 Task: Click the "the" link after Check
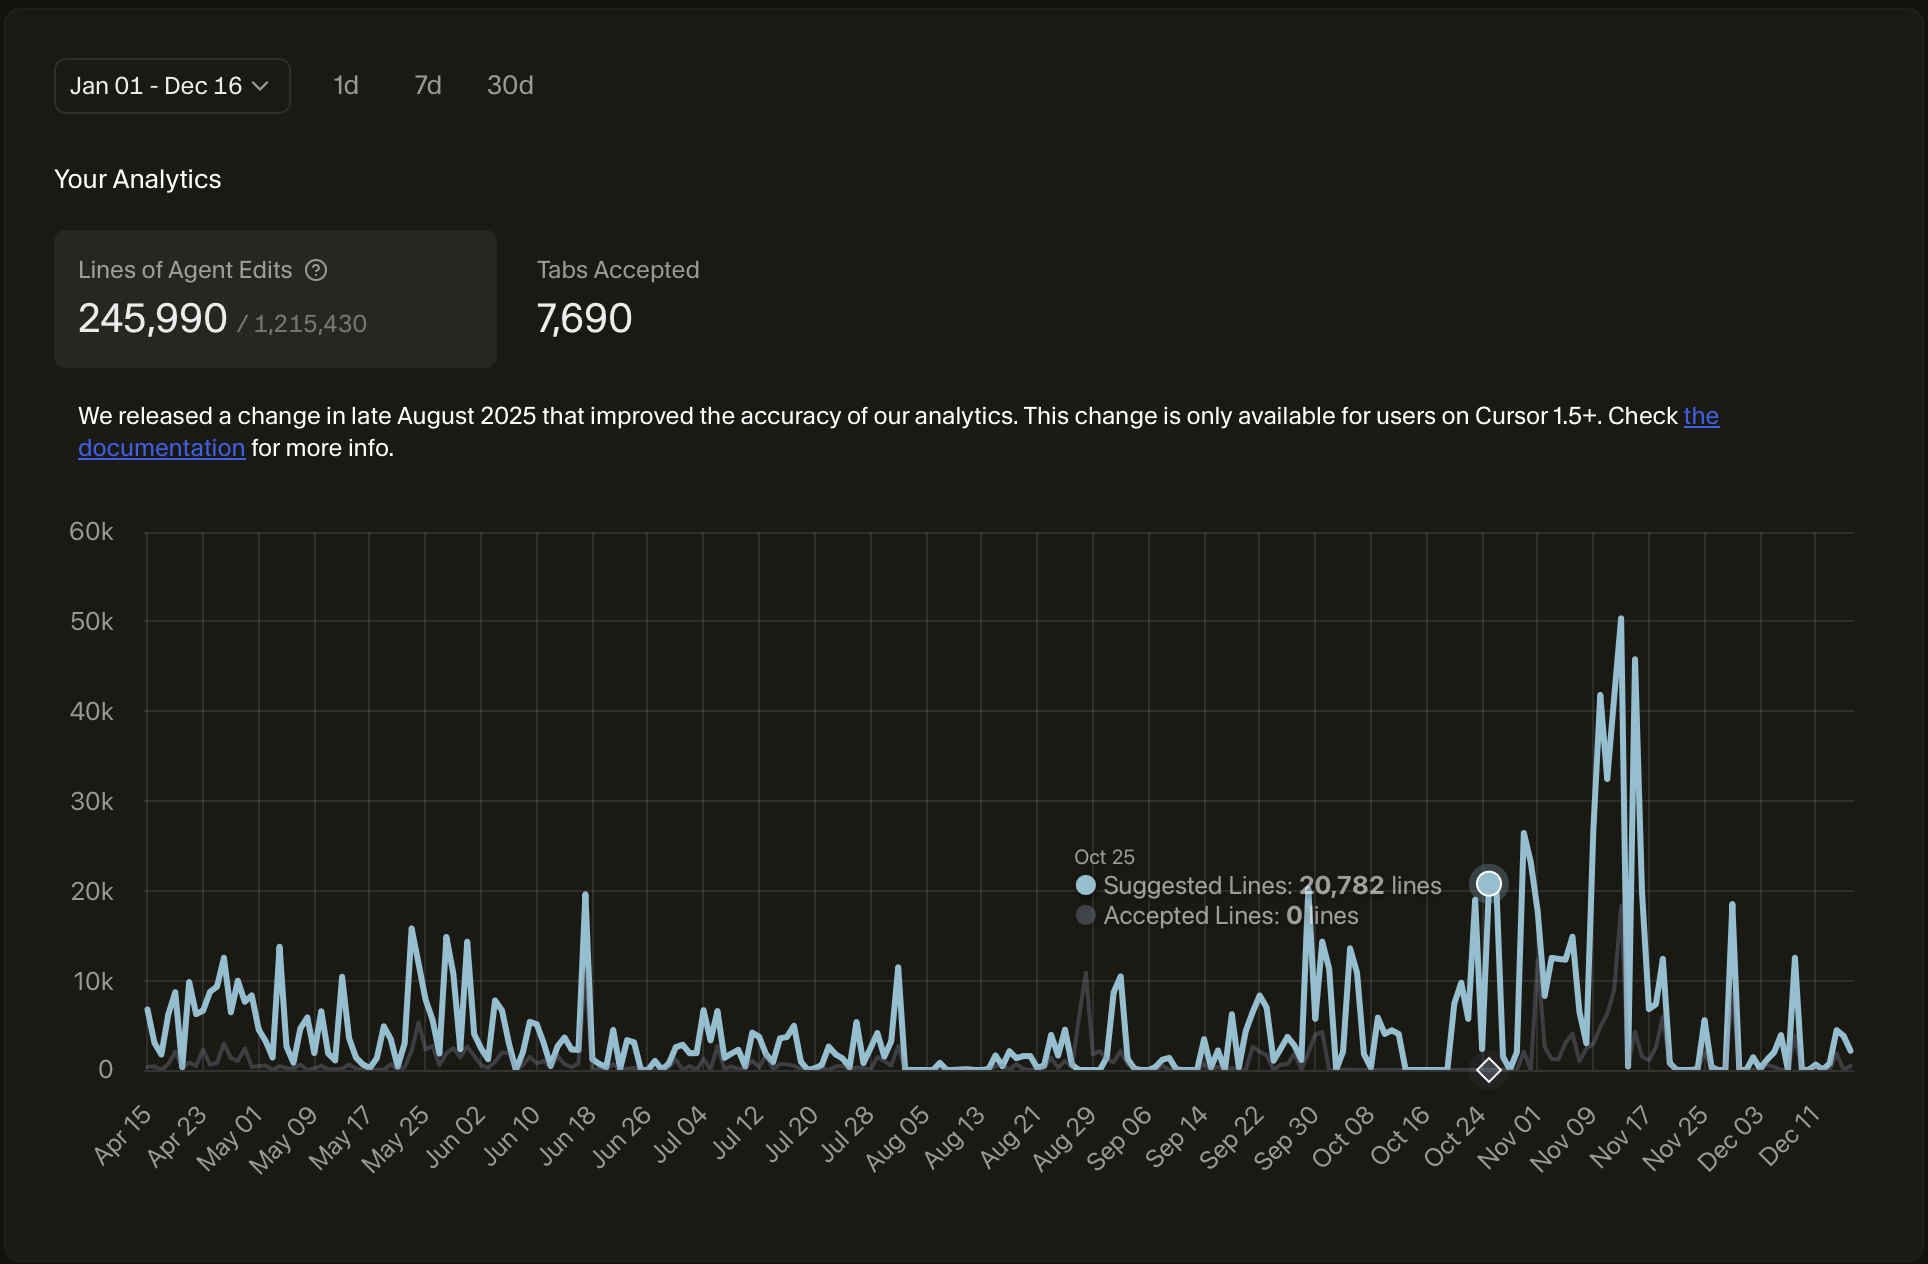(x=1700, y=416)
